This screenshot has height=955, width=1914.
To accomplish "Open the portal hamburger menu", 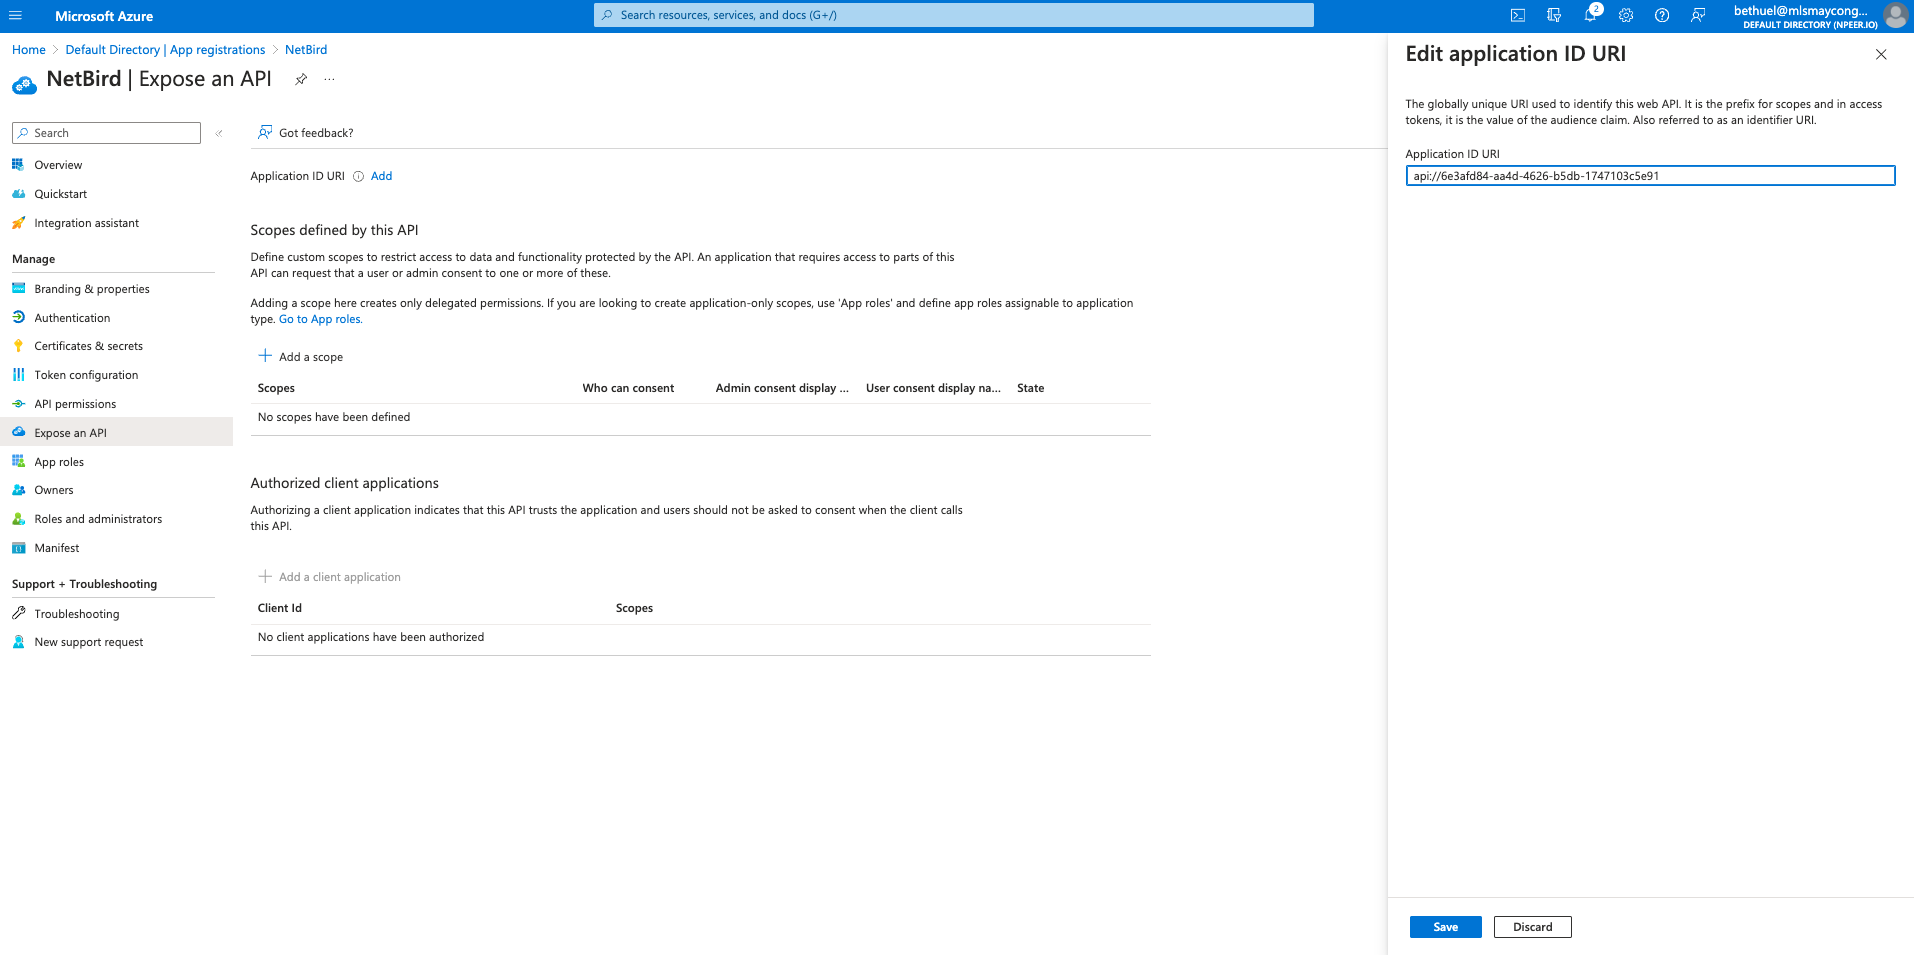I will click(x=15, y=15).
